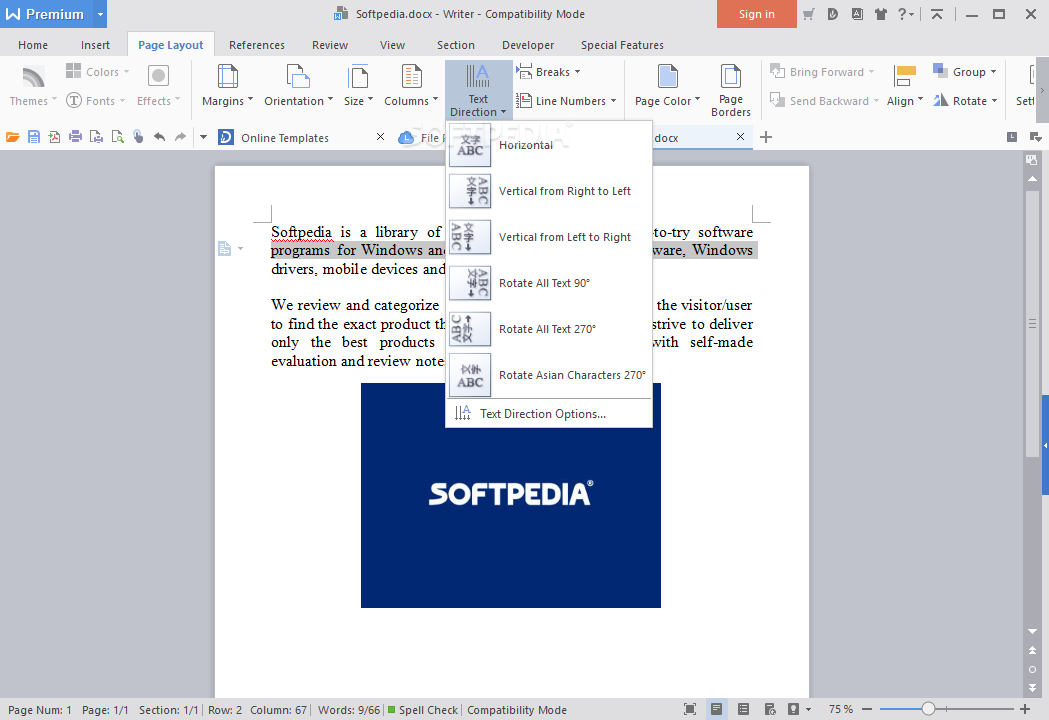1049x720 pixels.
Task: Collapse the Text Direction menu button
Action: tap(478, 90)
